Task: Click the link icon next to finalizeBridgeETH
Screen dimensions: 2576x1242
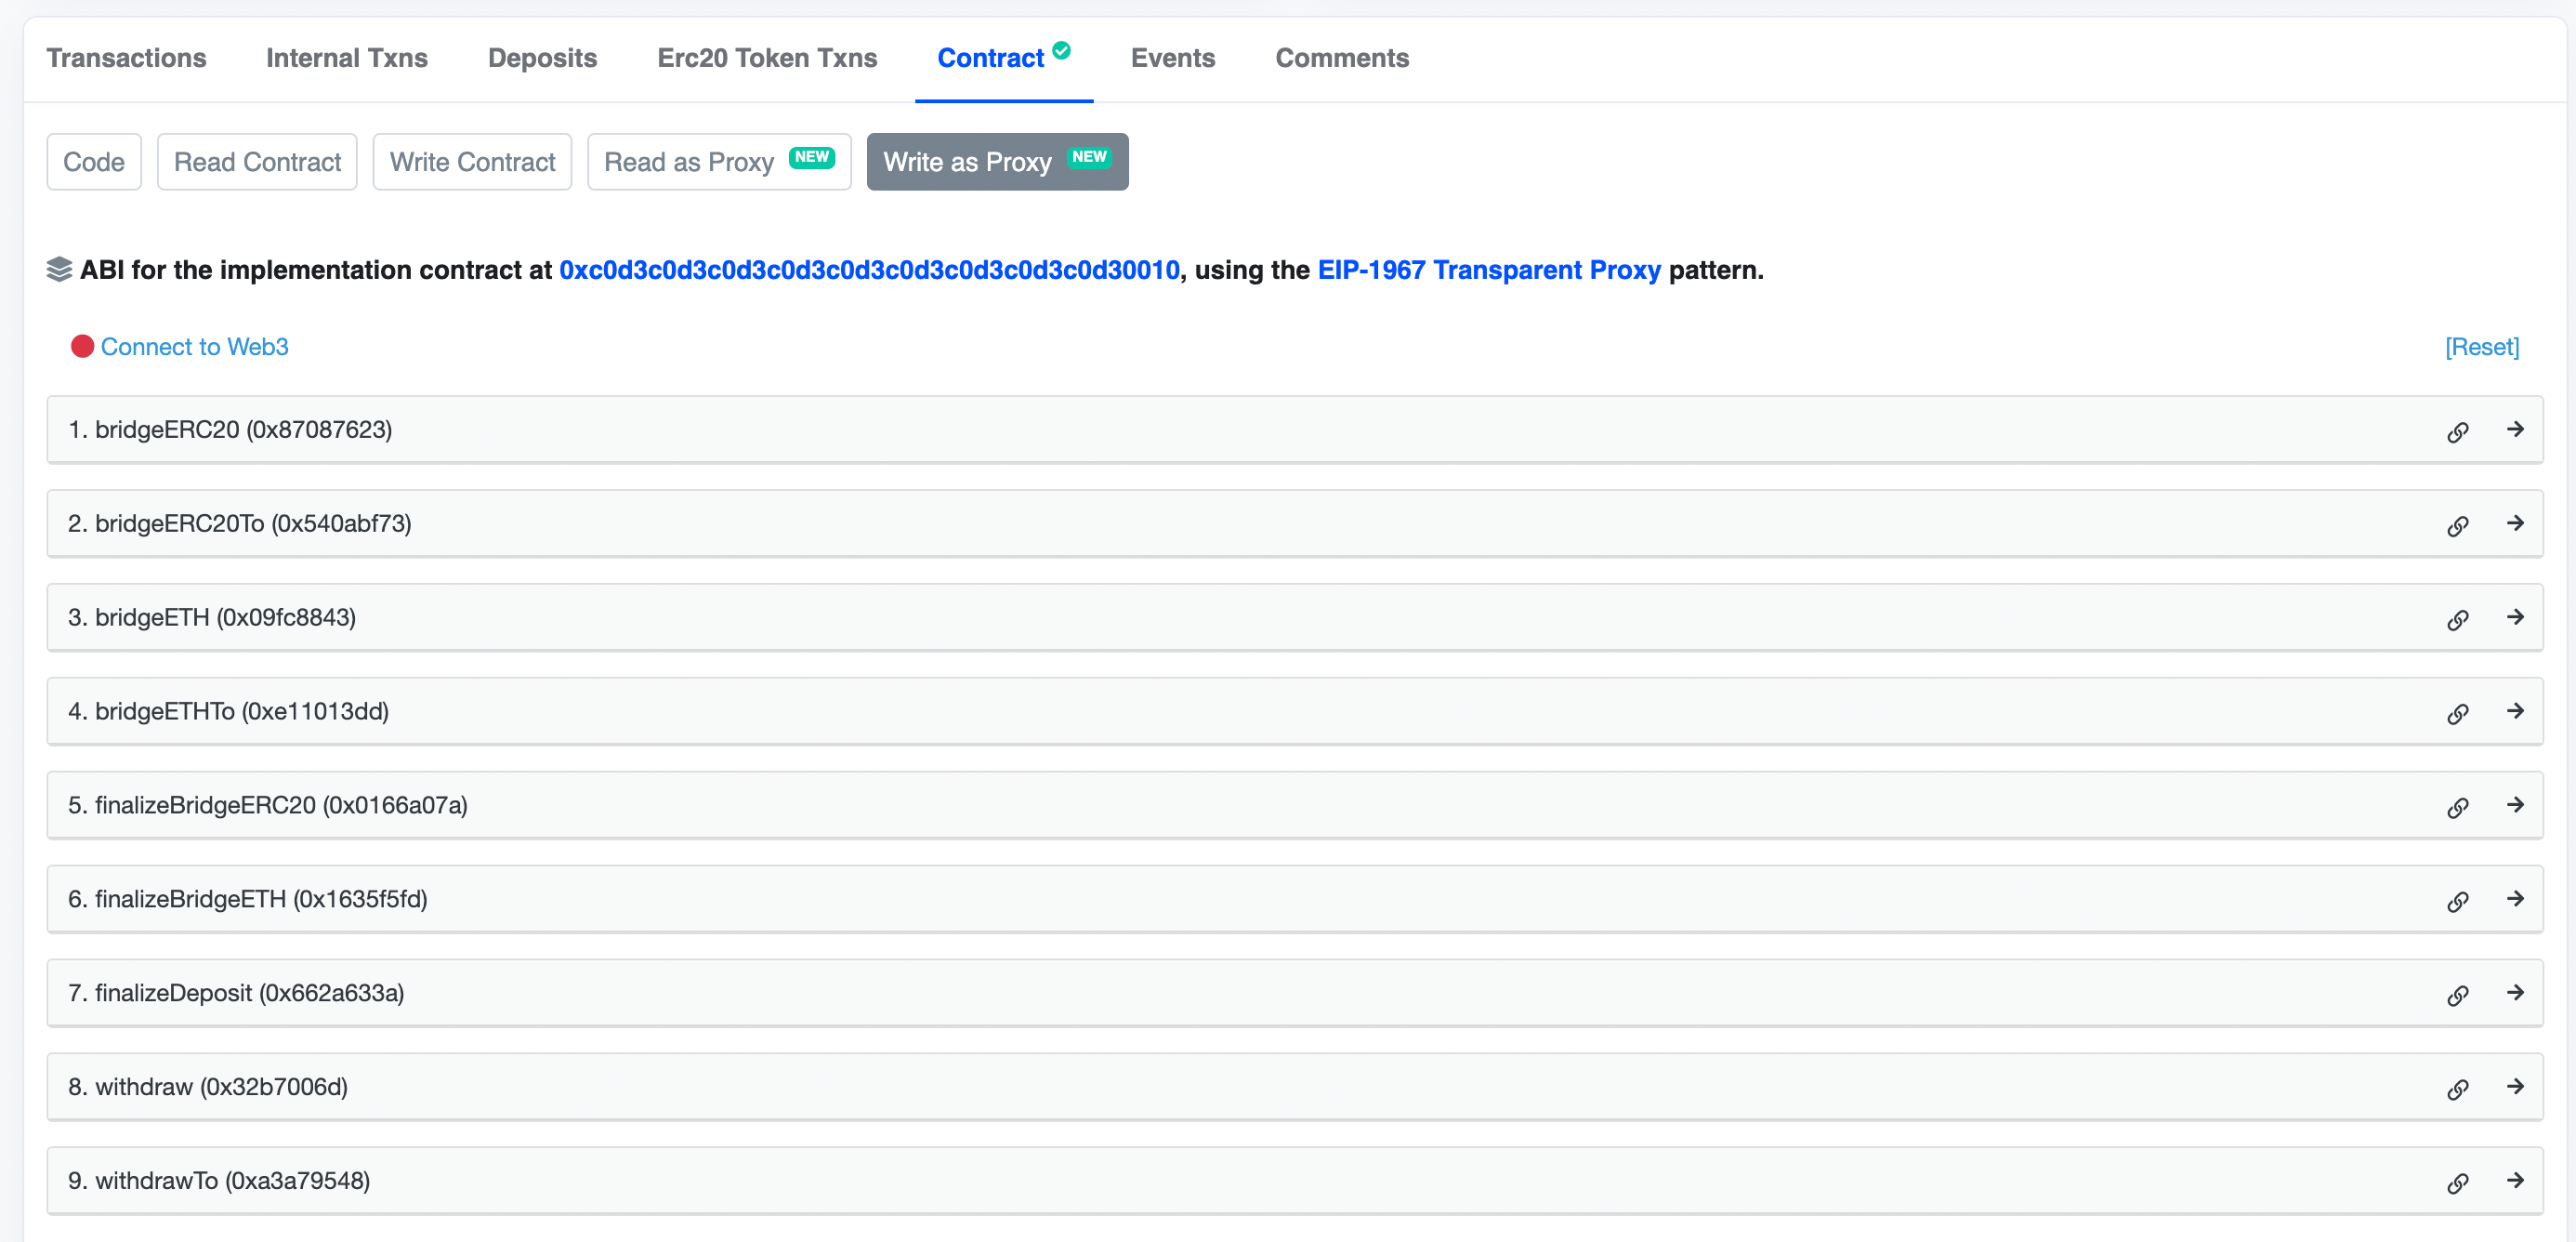Action: pyautogui.click(x=2458, y=901)
